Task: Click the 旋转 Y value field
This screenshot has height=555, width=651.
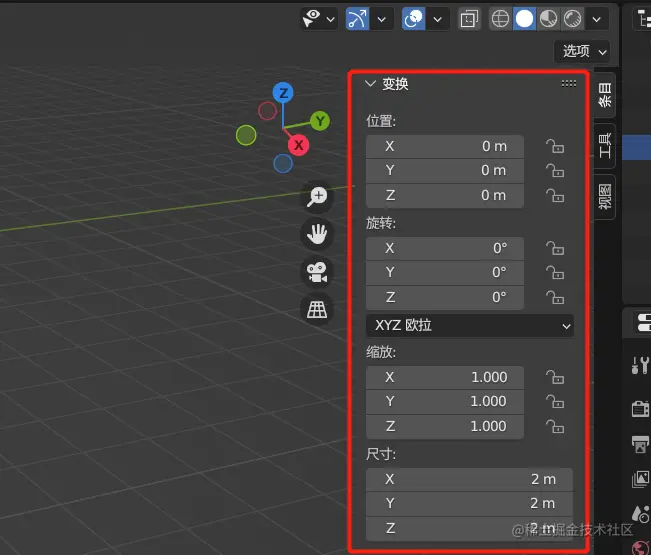Action: (445, 273)
